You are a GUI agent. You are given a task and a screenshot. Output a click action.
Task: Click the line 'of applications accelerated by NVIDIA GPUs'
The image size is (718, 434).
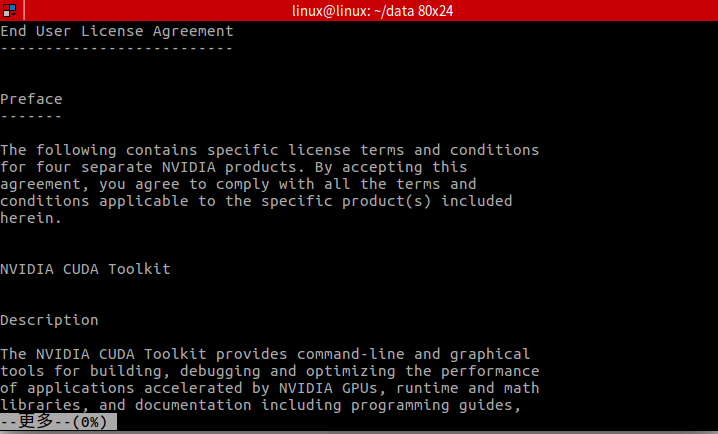click(x=269, y=388)
